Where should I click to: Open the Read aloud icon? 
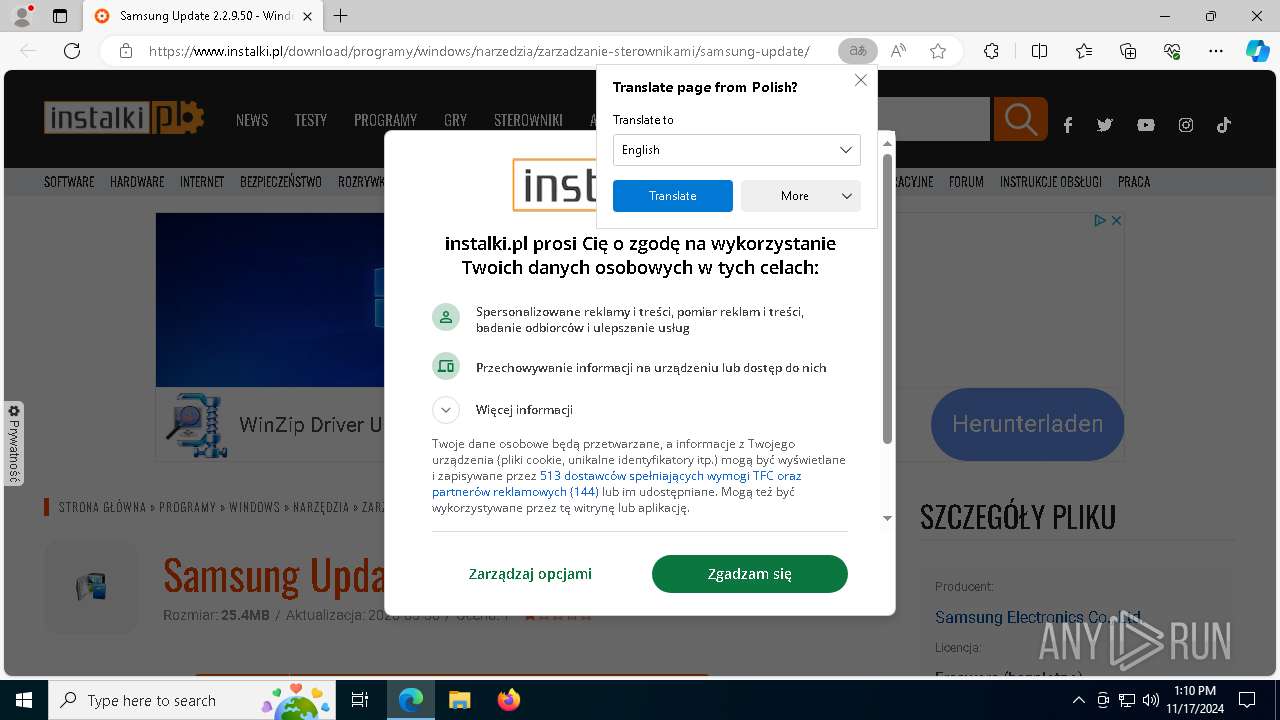click(x=898, y=51)
